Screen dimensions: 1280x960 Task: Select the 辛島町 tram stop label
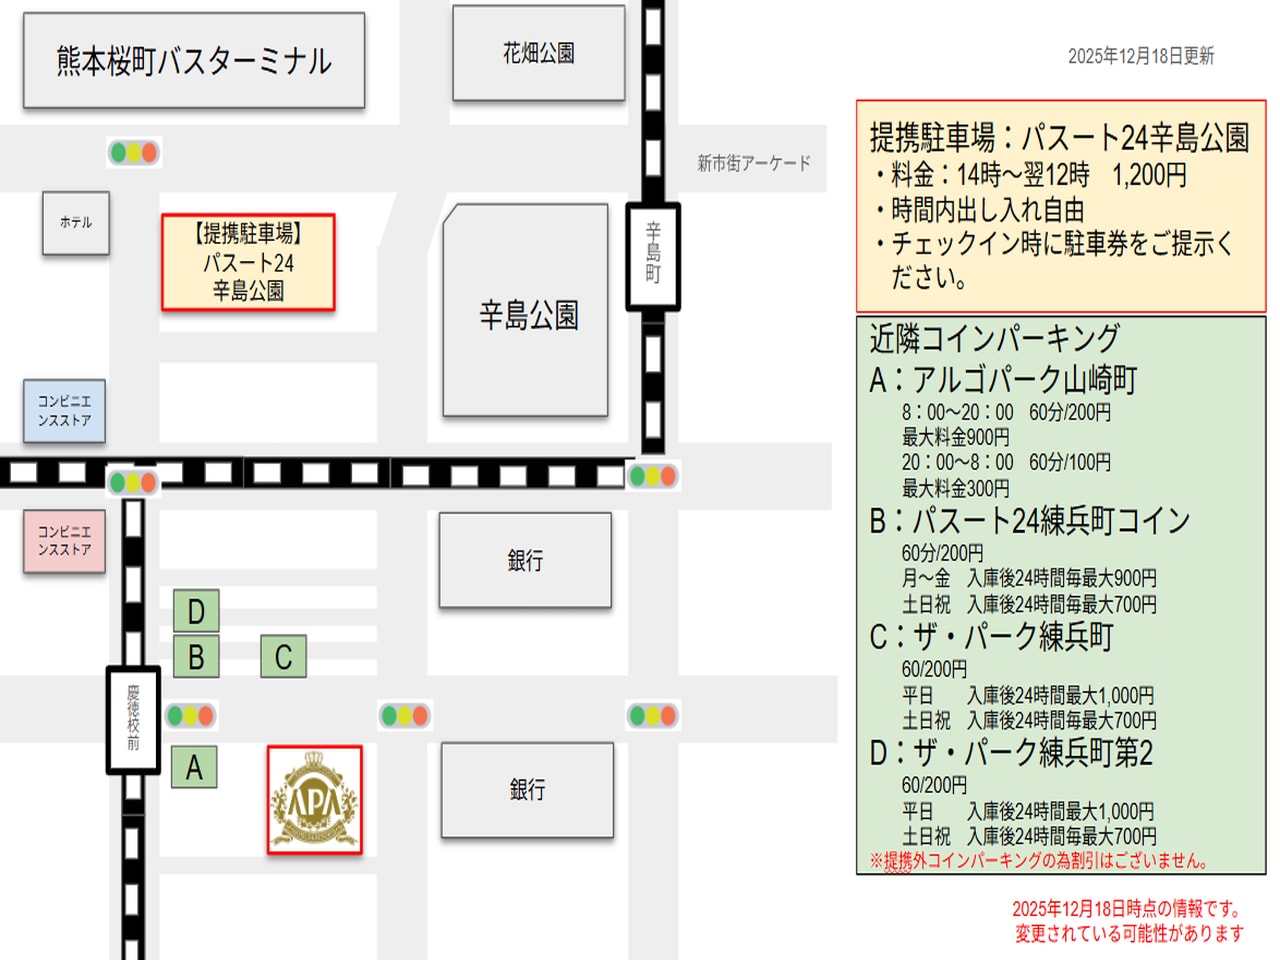point(651,255)
